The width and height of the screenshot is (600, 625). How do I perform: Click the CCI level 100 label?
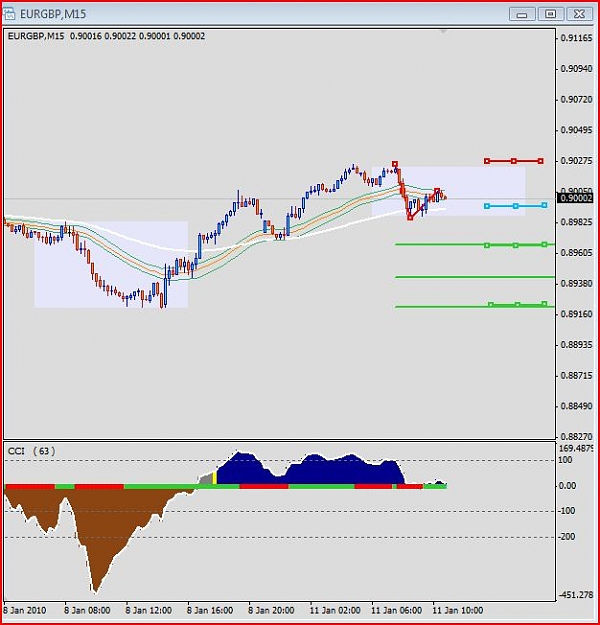click(x=565, y=460)
